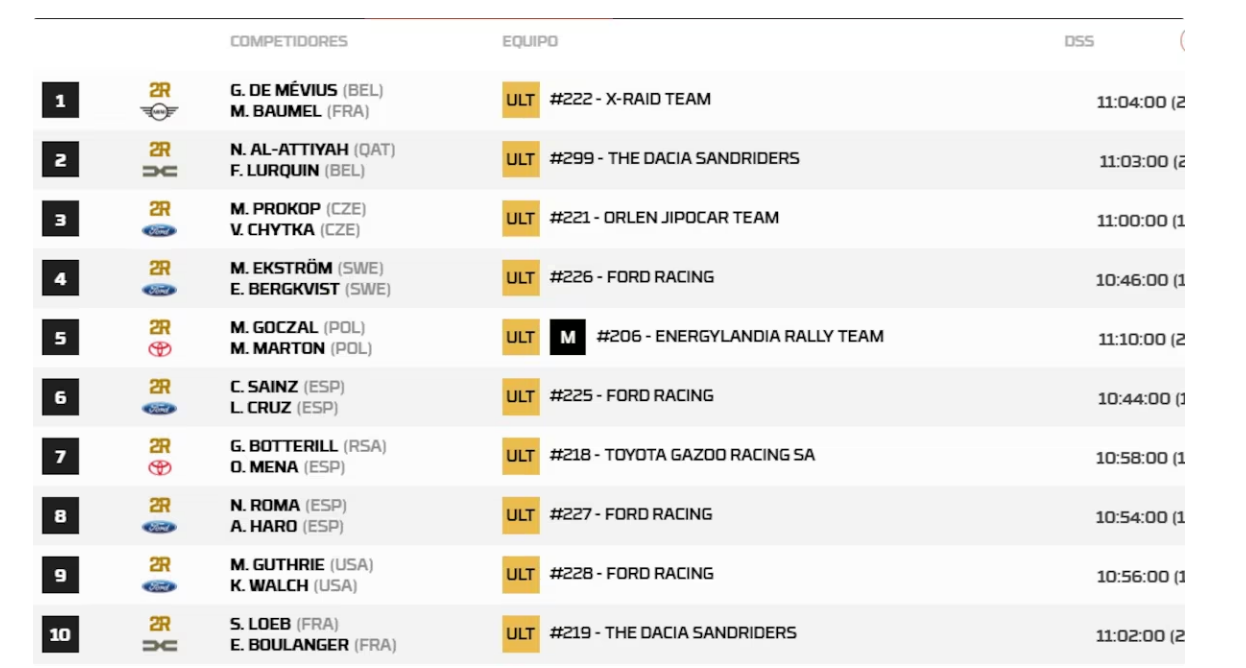Open the #221 Orlen Jipocar Team link
Image resolution: width=1246 pixels, height=668 pixels.
[664, 218]
